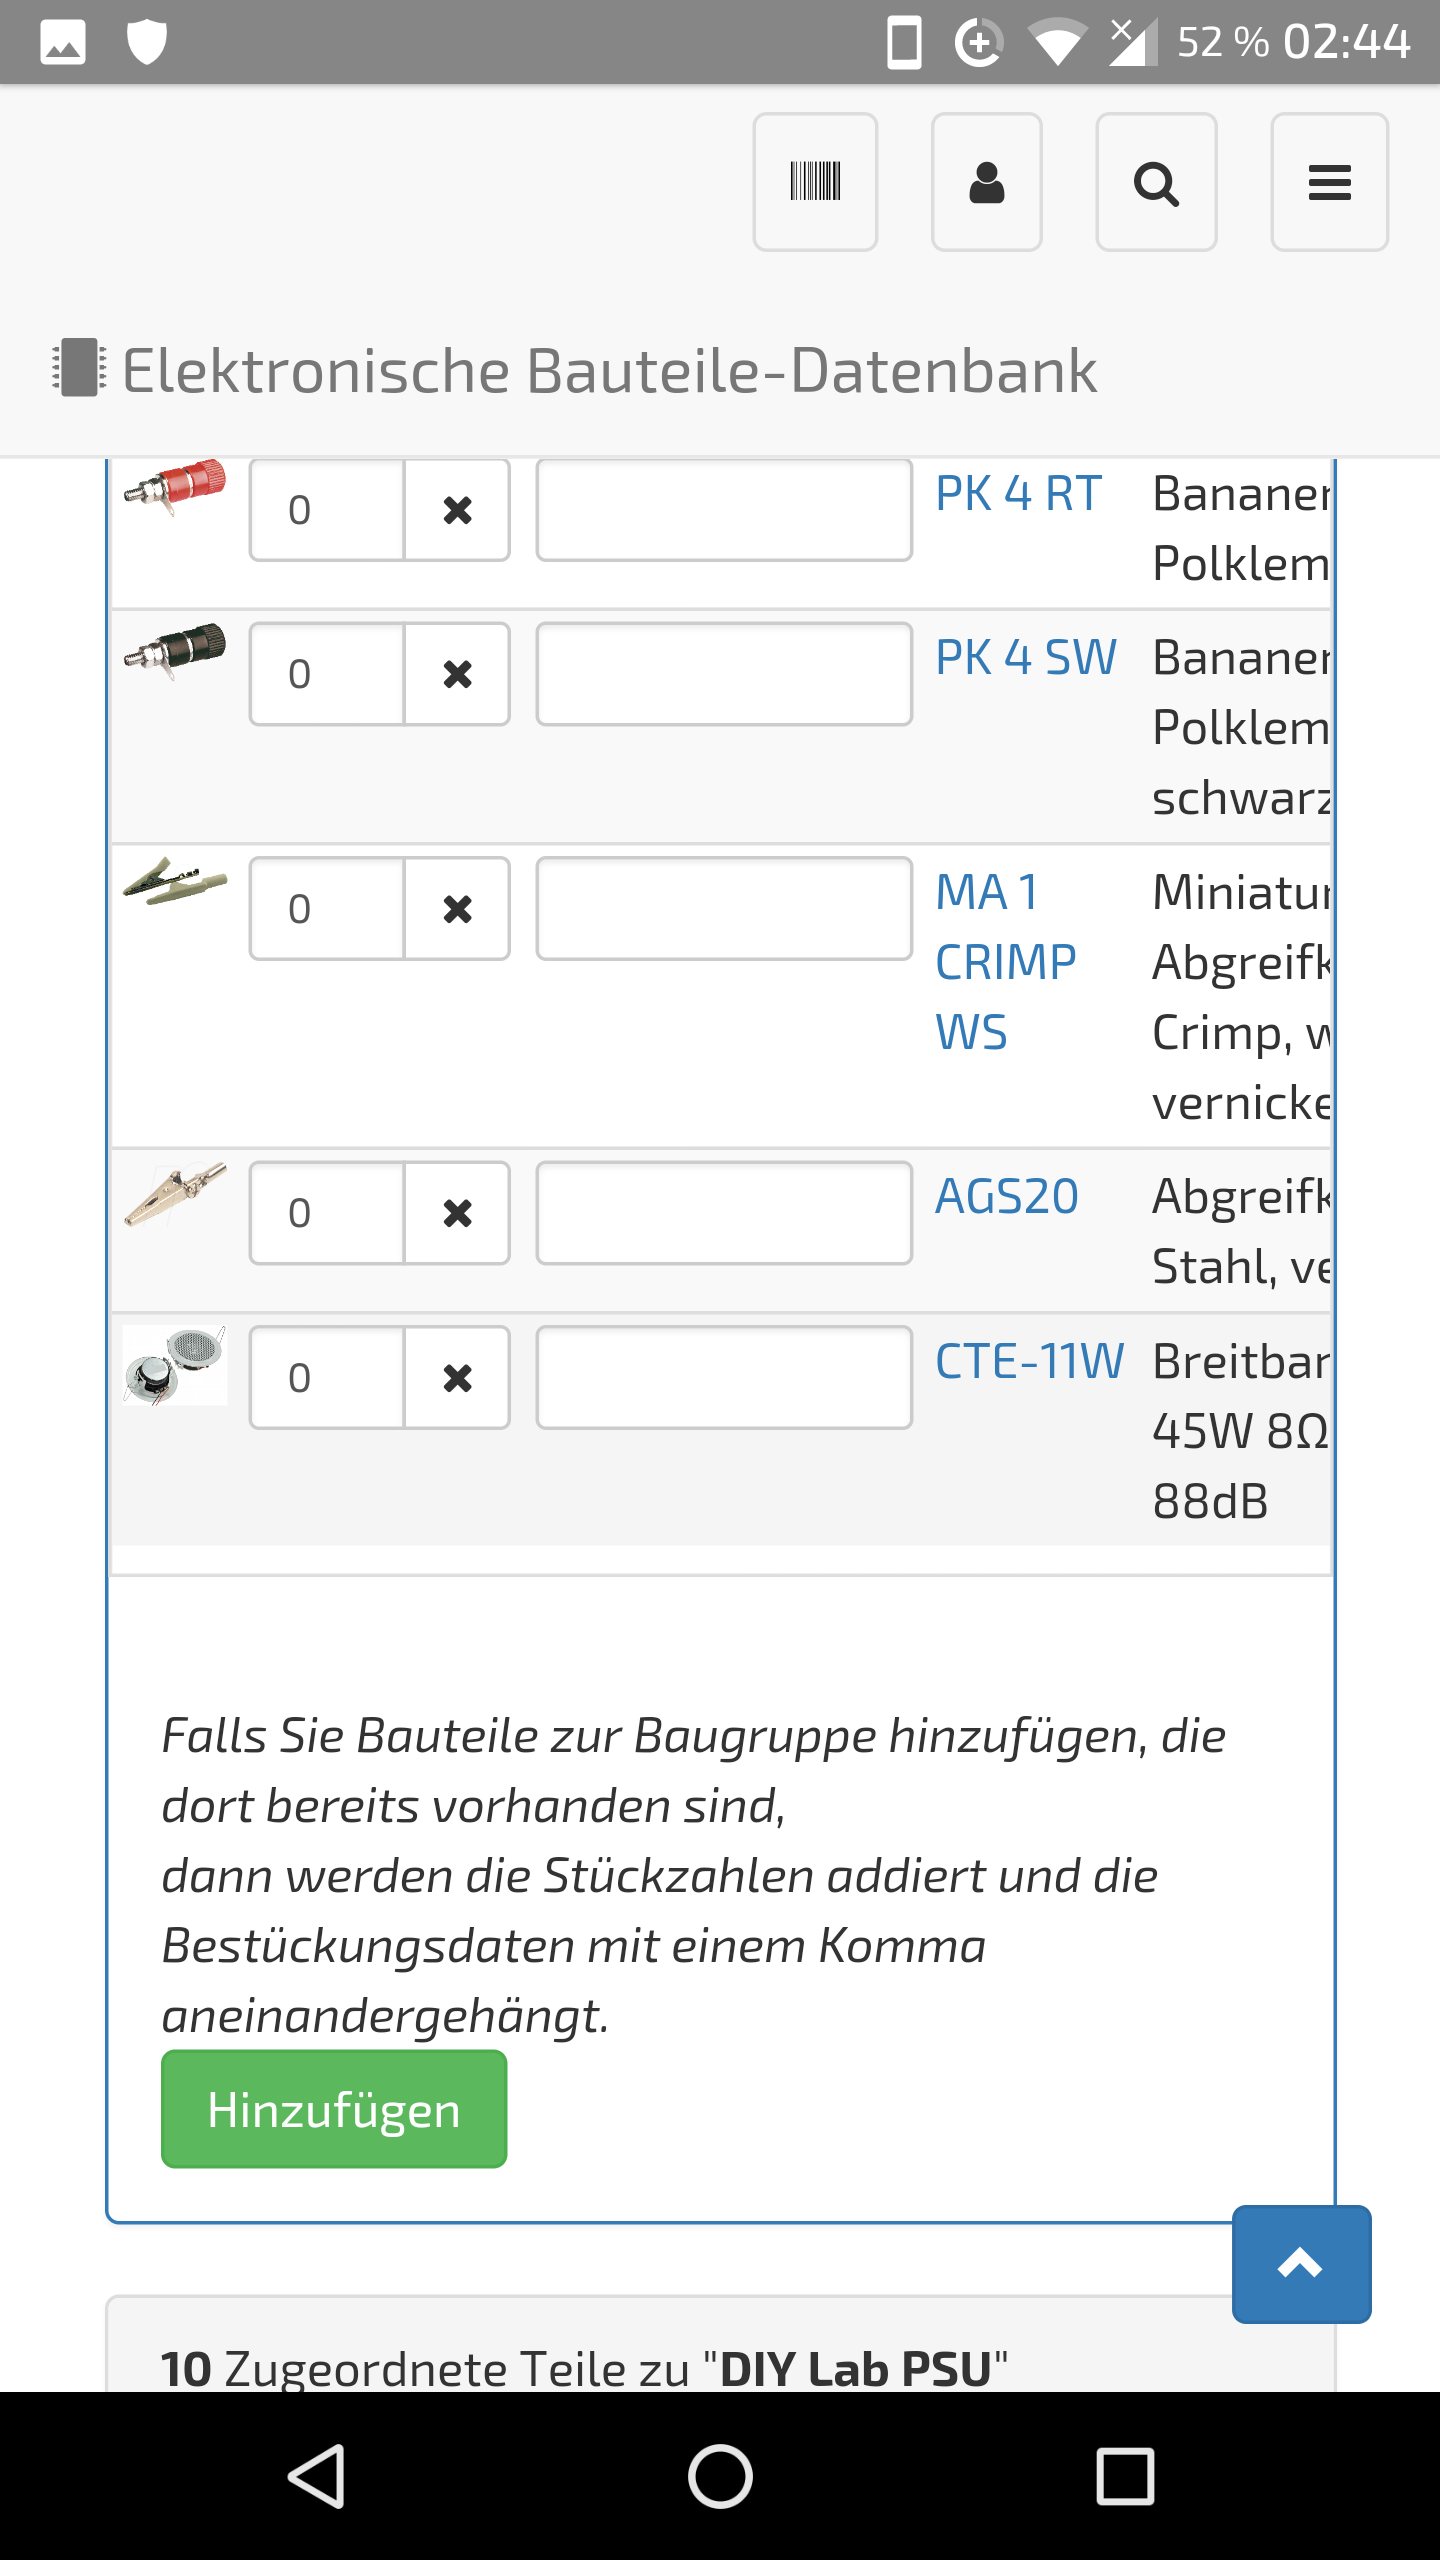1440x2560 pixels.
Task: View the red banana jack thumbnail
Action: [175, 487]
